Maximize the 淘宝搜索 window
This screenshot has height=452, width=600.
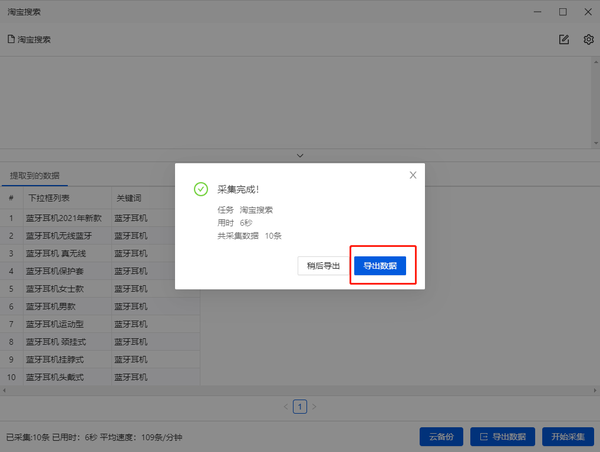point(563,12)
